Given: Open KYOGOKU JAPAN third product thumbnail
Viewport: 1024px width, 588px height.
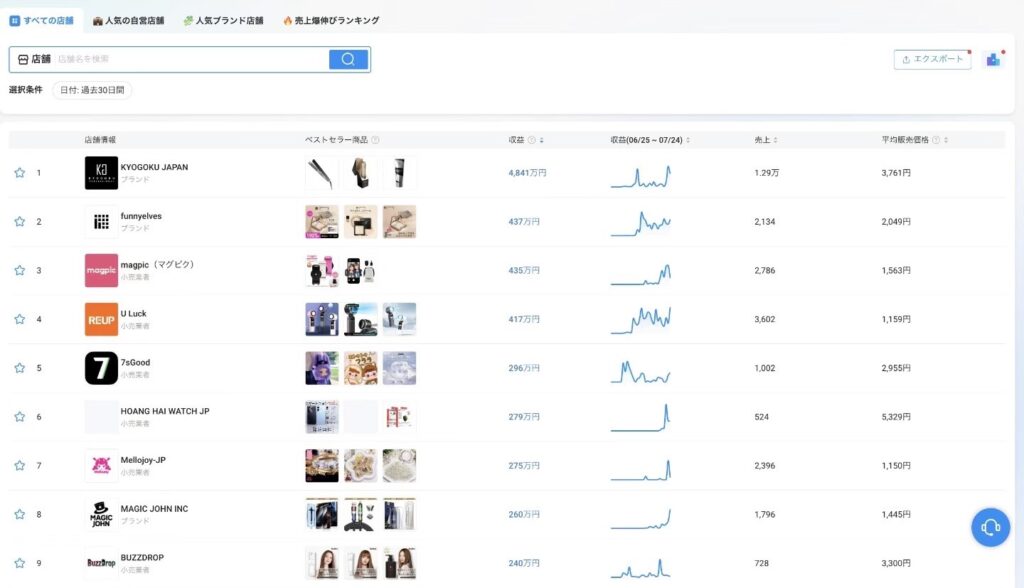Looking at the screenshot, I should 399,173.
